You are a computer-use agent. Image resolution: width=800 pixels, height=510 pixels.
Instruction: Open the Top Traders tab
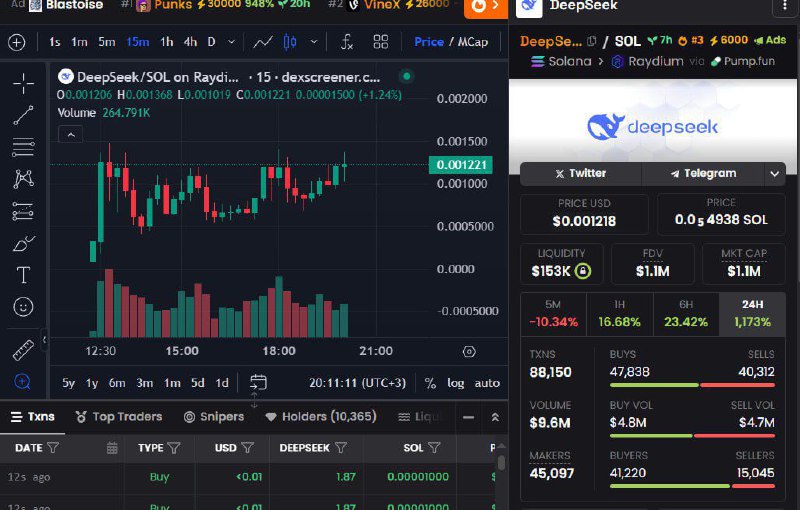pyautogui.click(x=118, y=417)
